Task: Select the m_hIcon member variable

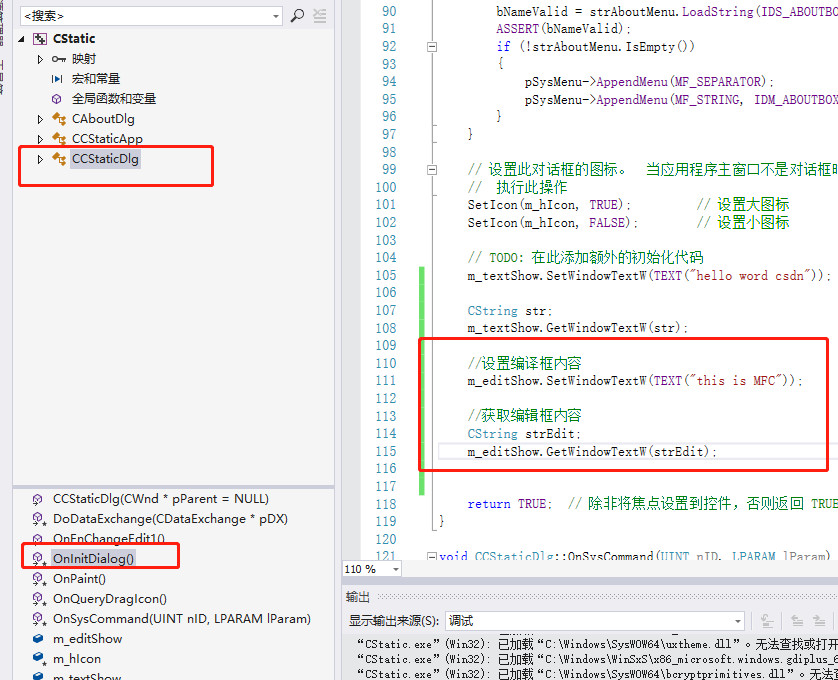Action: (x=77, y=659)
